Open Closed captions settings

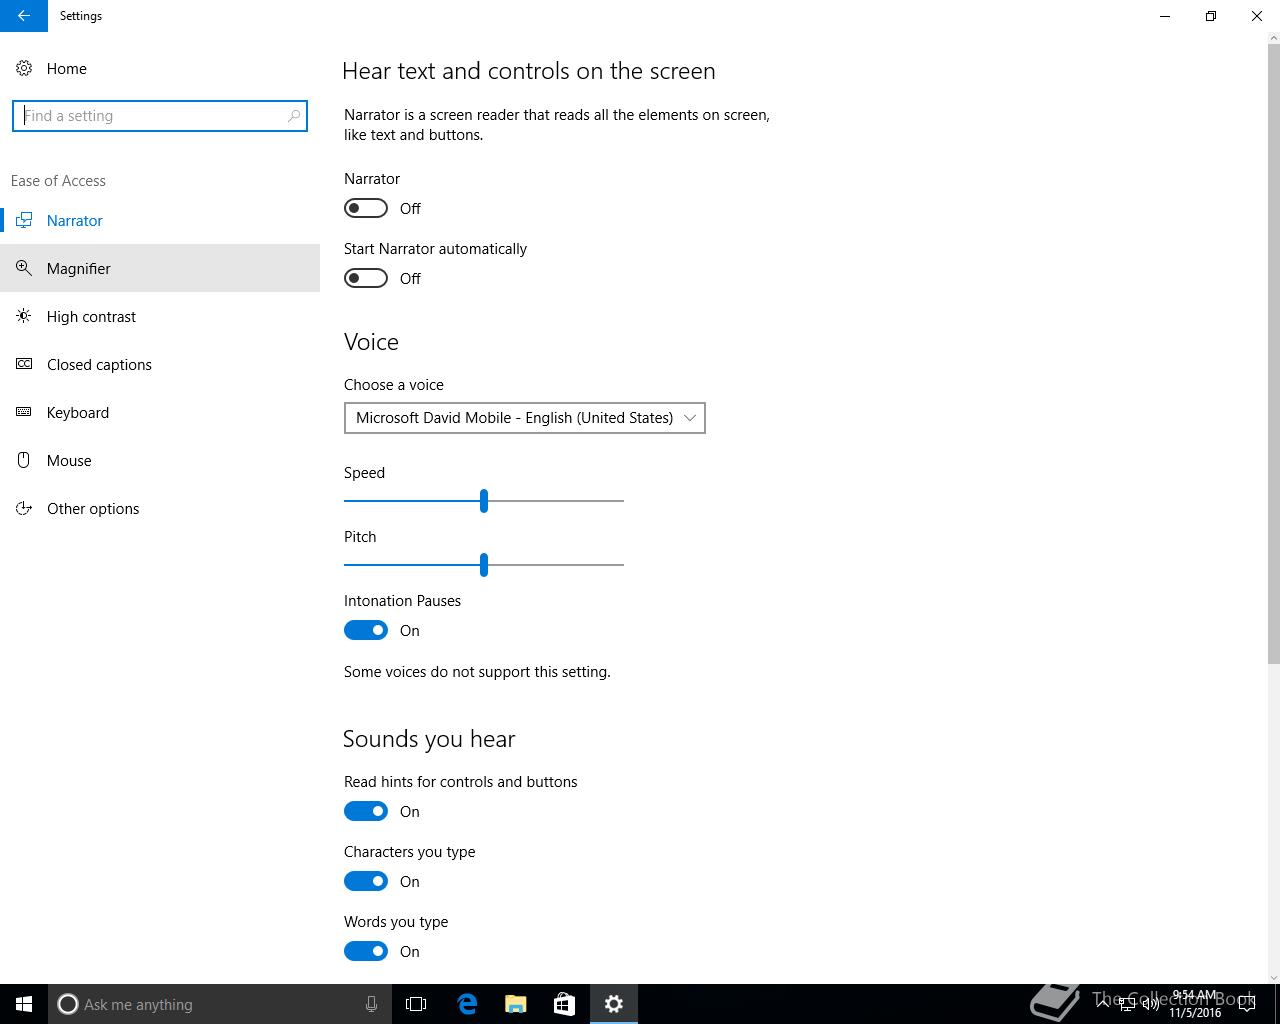pyautogui.click(x=160, y=364)
